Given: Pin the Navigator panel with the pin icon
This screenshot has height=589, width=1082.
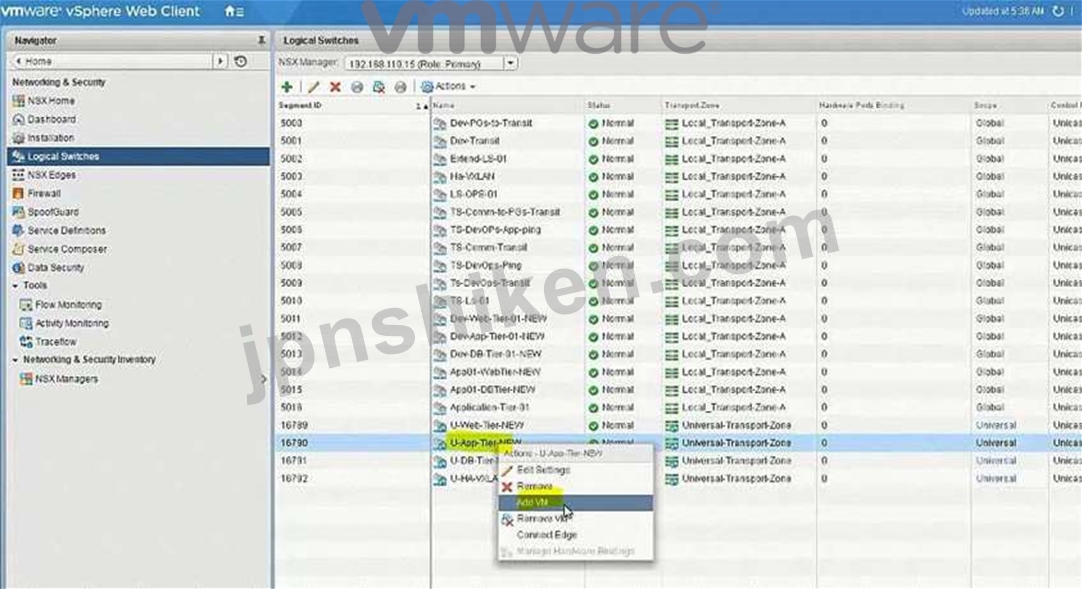Looking at the screenshot, I should [x=262, y=41].
